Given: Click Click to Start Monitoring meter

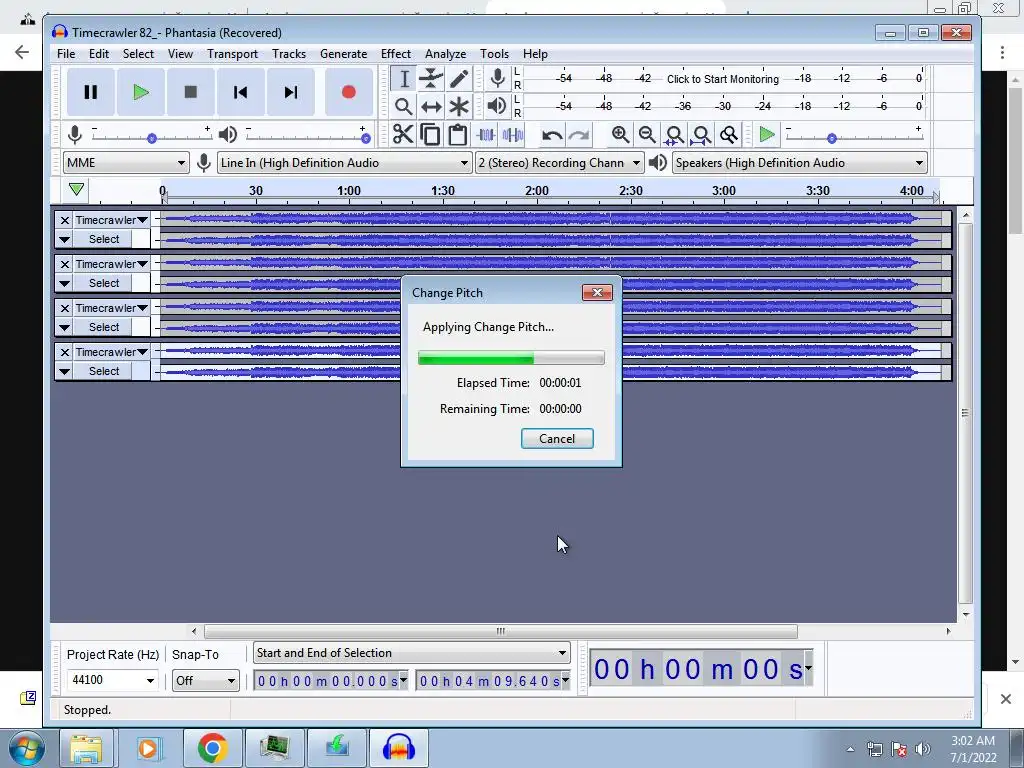Looking at the screenshot, I should pyautogui.click(x=722, y=79).
